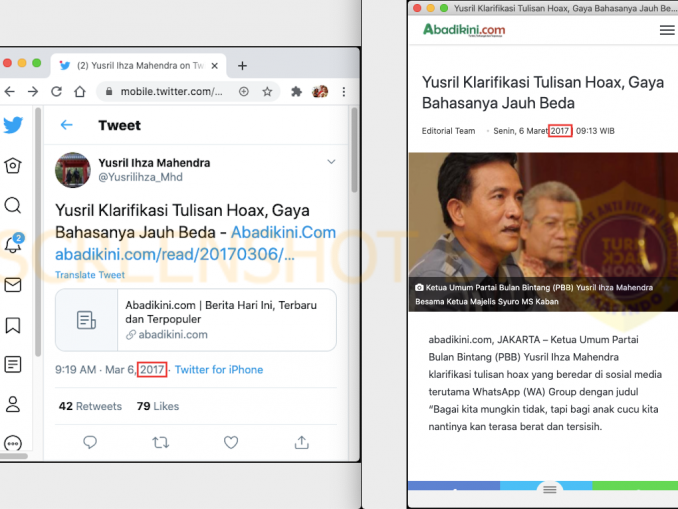The width and height of the screenshot is (678, 509).
Task: Reply to the tweet with comment icon
Action: point(90,442)
